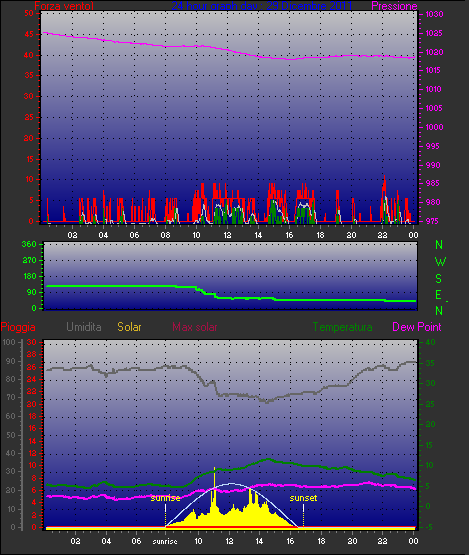Click the 1030 pressure scale value
This screenshot has height=555, width=469.
(x=434, y=14)
